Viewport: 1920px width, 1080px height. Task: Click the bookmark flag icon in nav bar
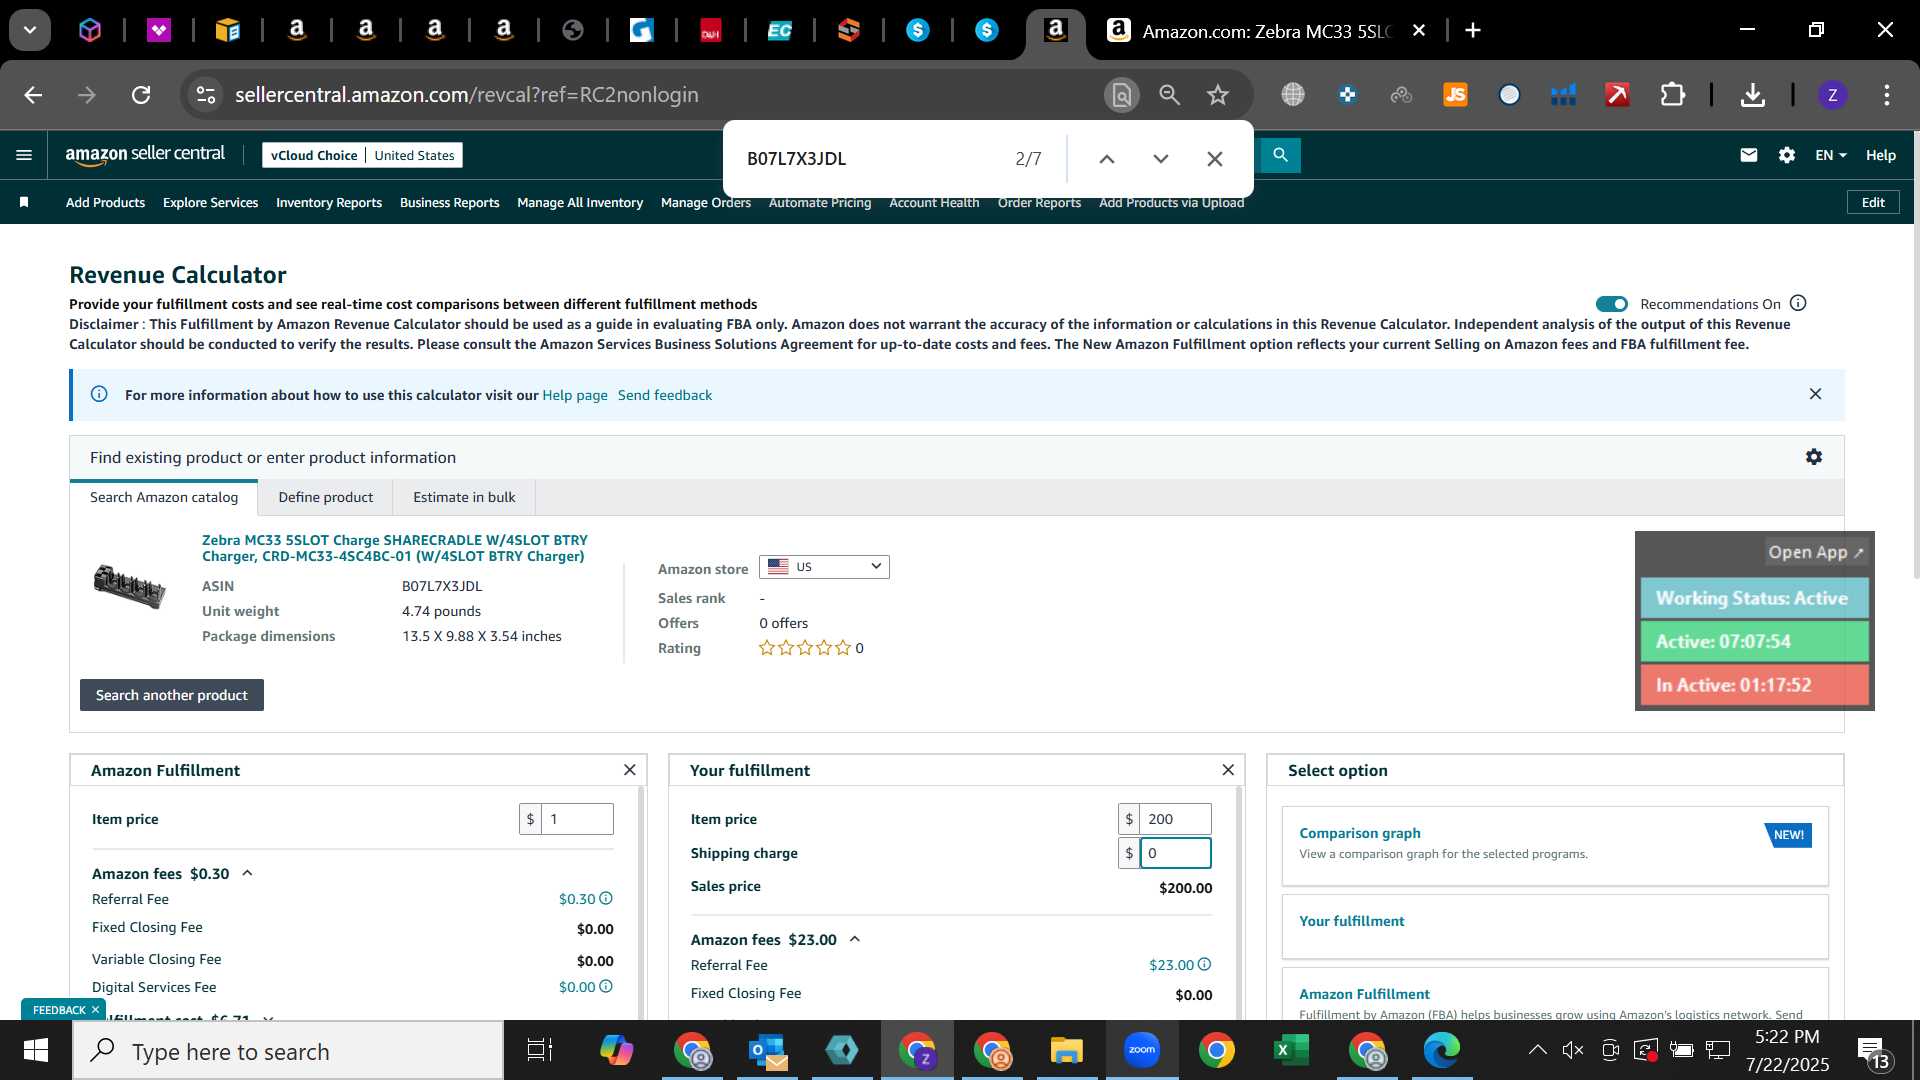(x=24, y=202)
